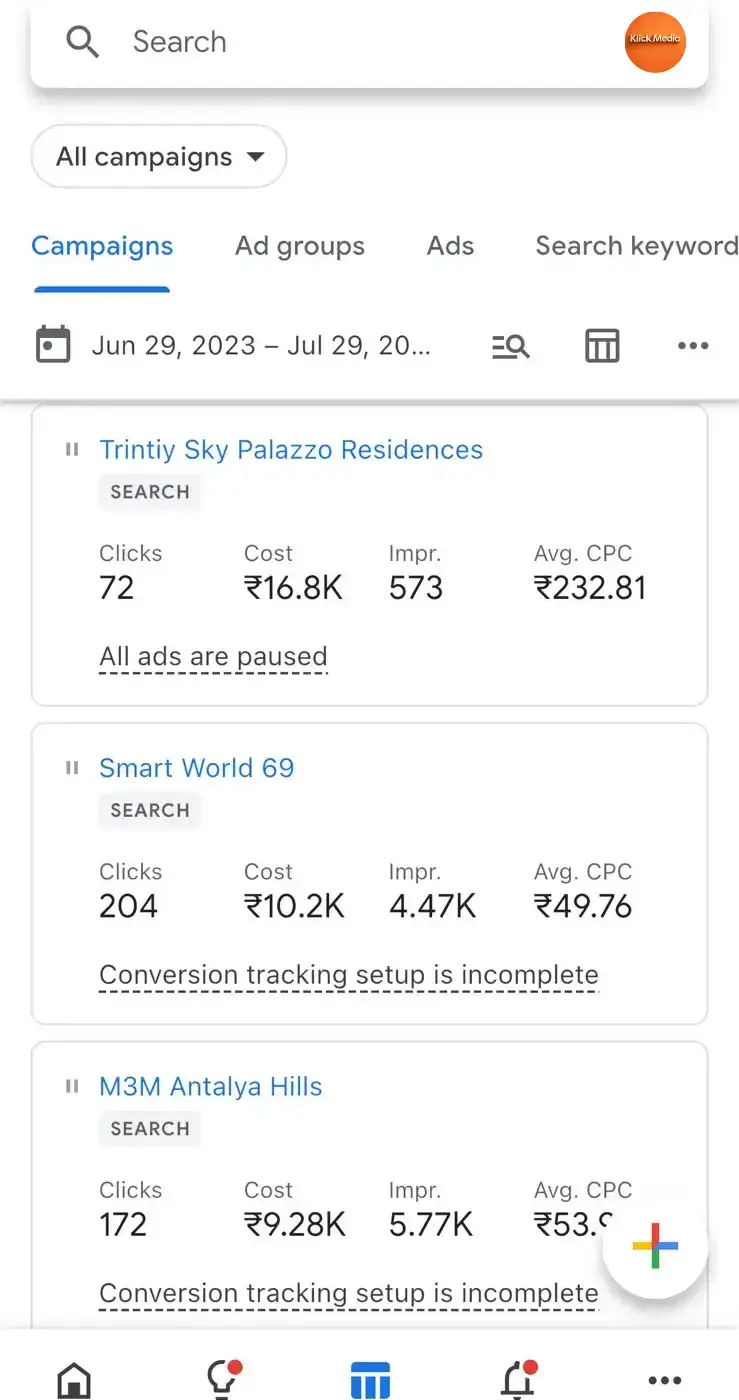
Task: Toggle pause status of Trintiy Sky Palazzo Residences
Action: click(x=72, y=450)
